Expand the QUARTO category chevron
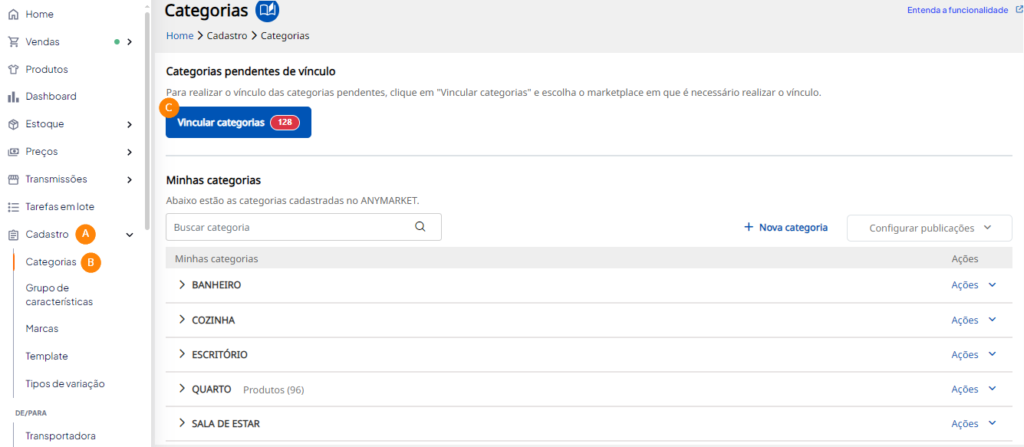The width and height of the screenshot is (1024, 447). click(182, 389)
